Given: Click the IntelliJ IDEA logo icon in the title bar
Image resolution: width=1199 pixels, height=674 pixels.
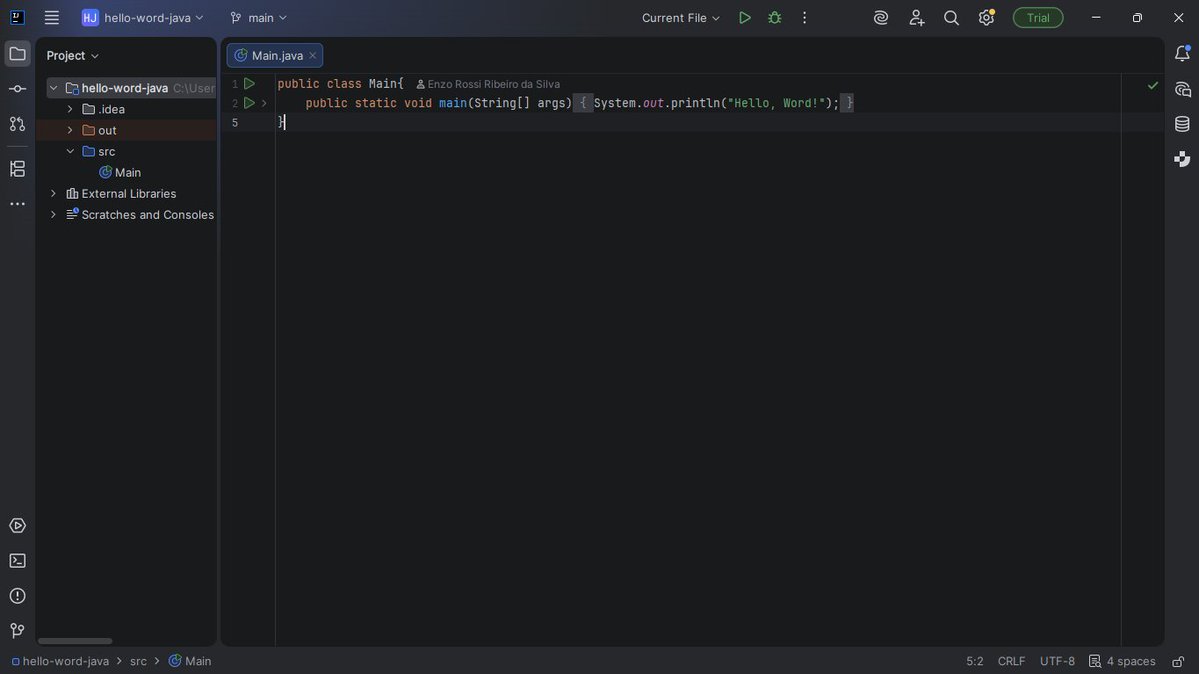Looking at the screenshot, I should tap(17, 18).
